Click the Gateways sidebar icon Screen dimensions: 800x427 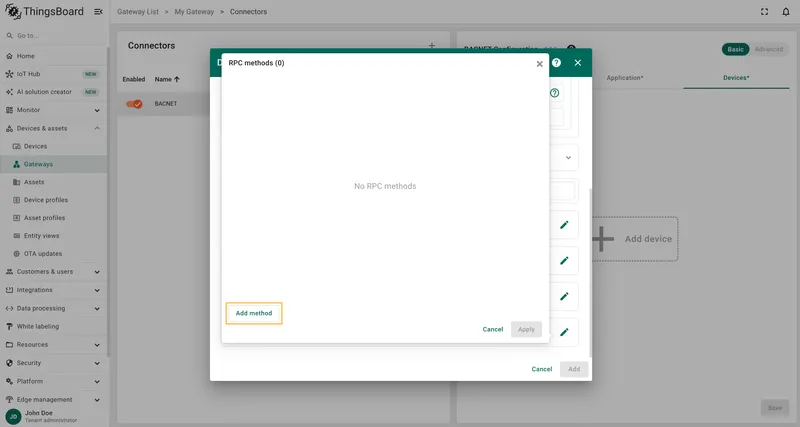point(16,164)
